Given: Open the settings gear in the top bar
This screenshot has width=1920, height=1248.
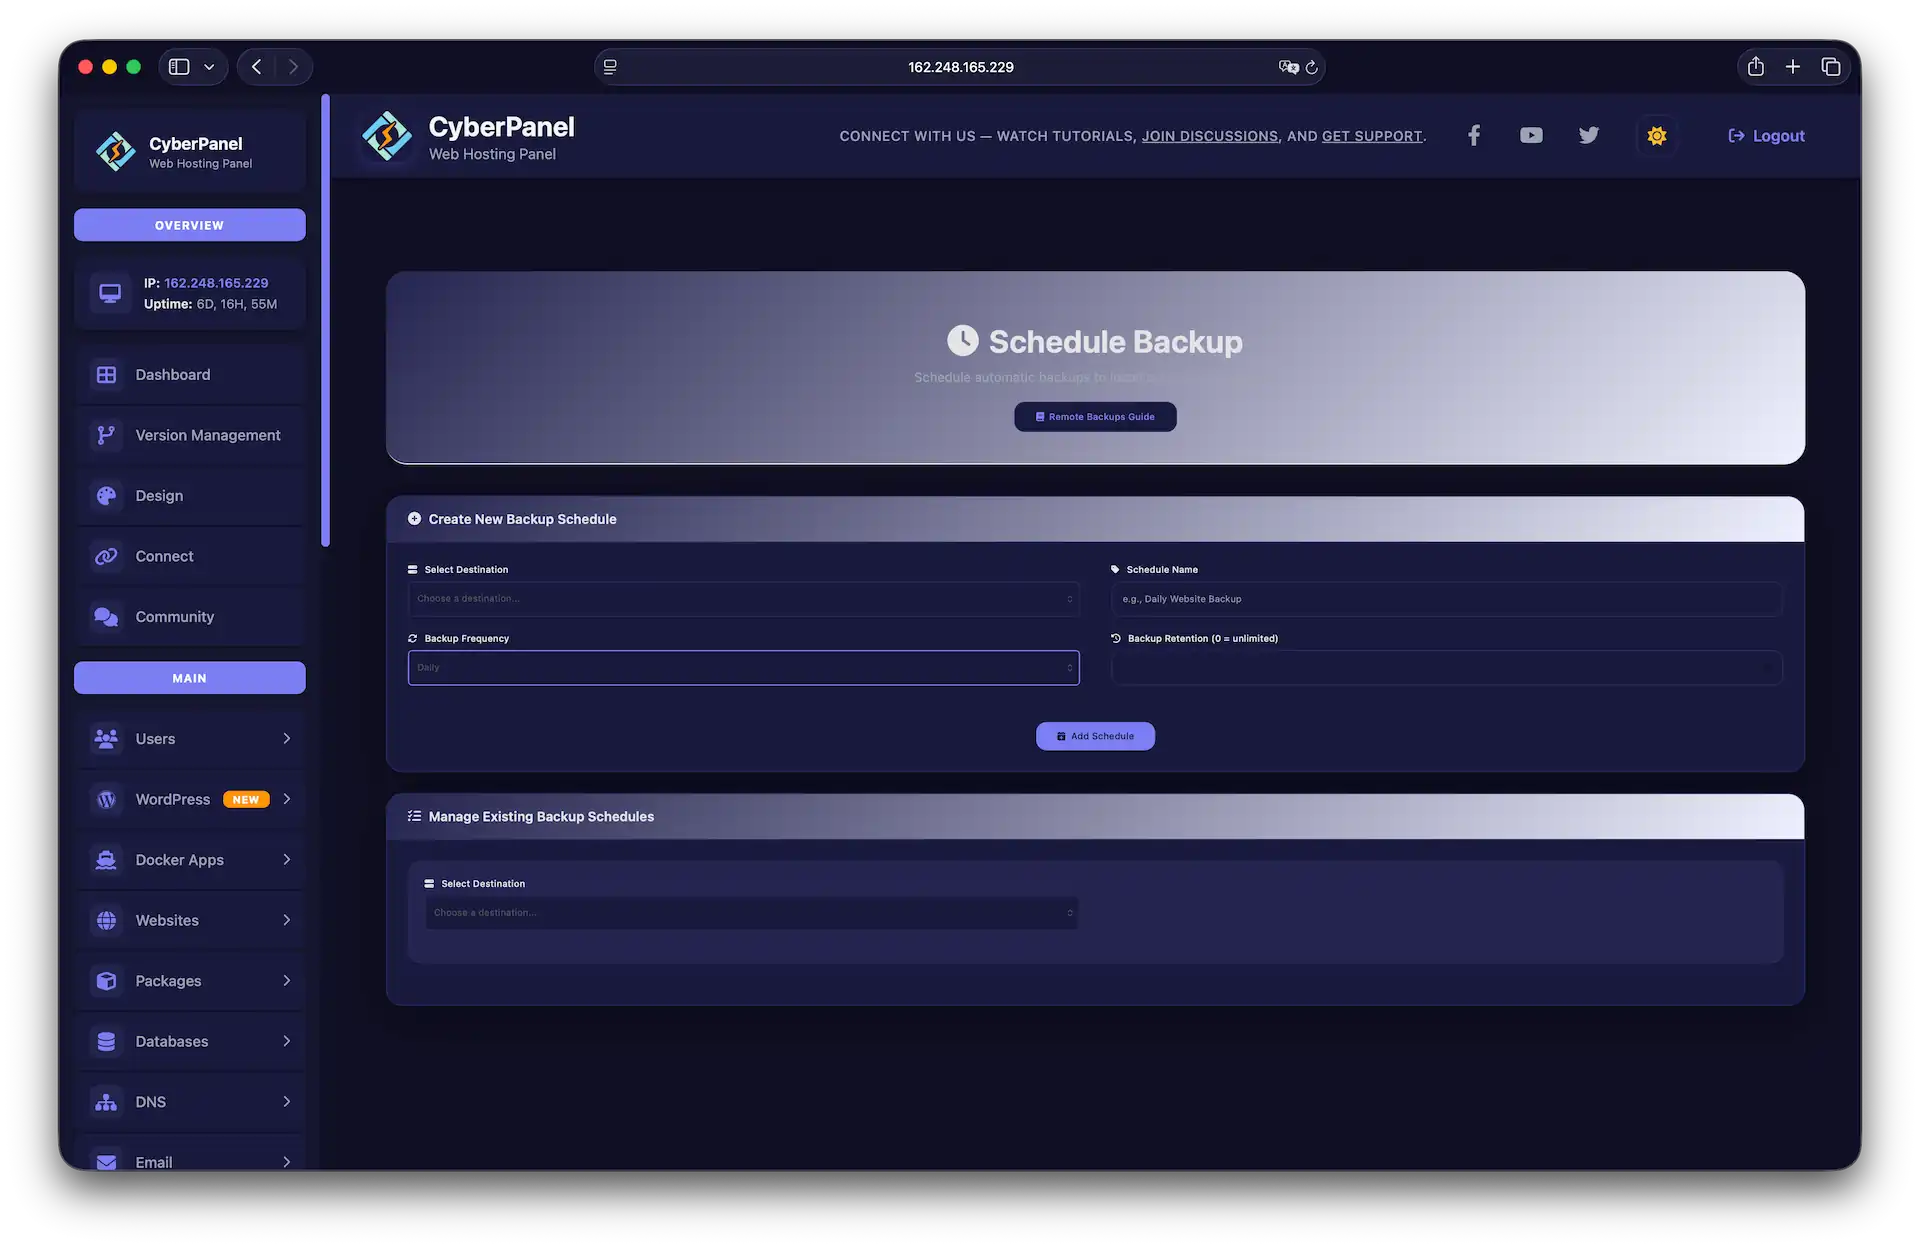Looking at the screenshot, I should click(1656, 135).
